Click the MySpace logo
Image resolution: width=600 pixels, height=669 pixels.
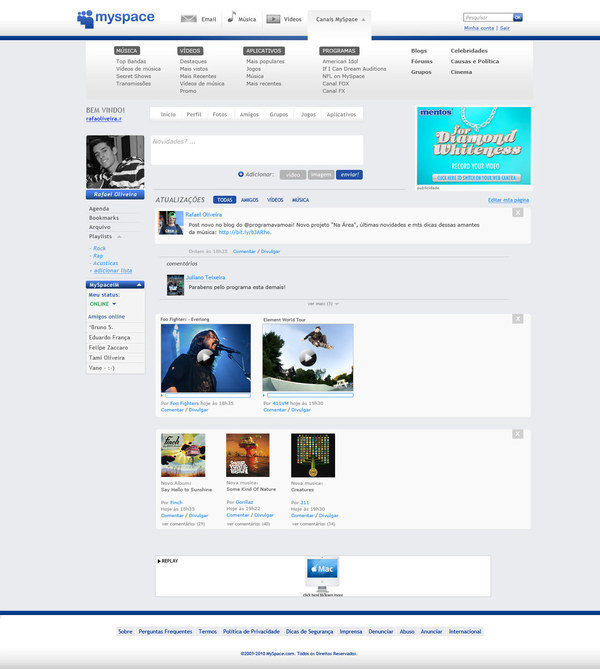pyautogui.click(x=116, y=18)
